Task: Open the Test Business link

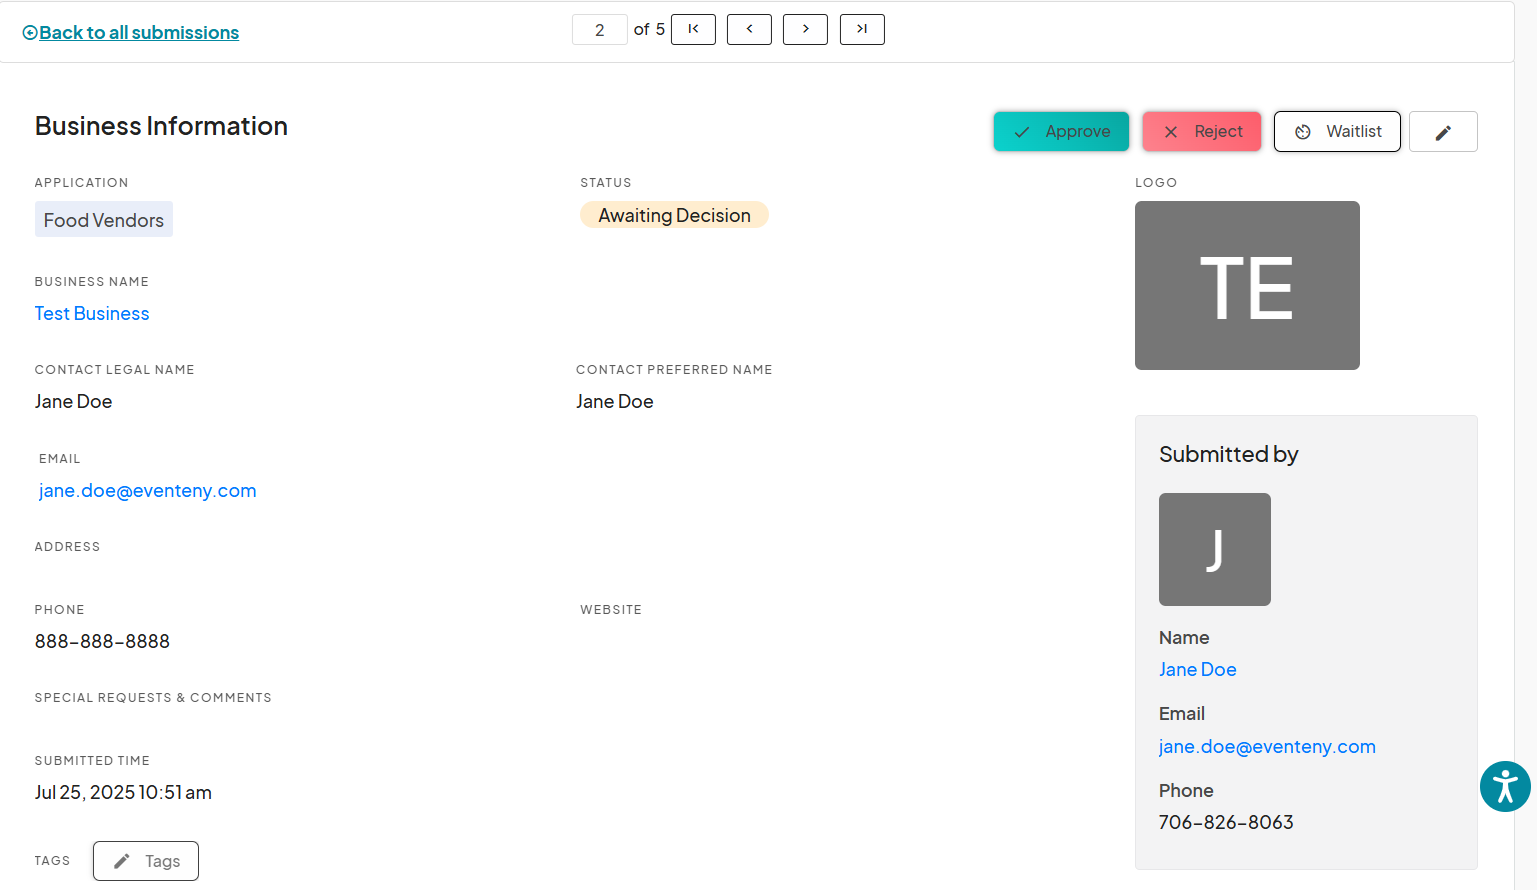Action: [92, 314]
